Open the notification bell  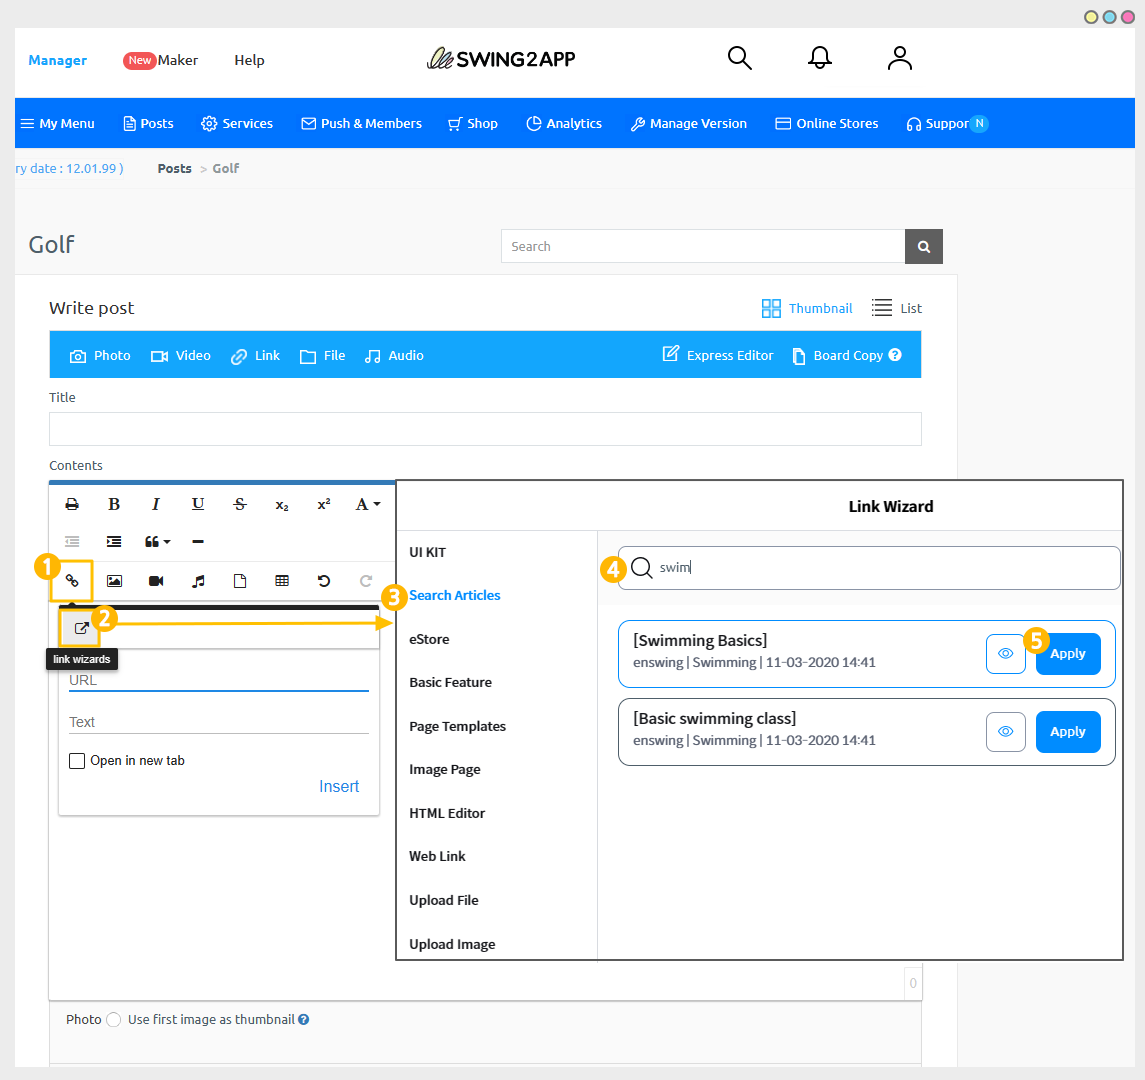(819, 58)
